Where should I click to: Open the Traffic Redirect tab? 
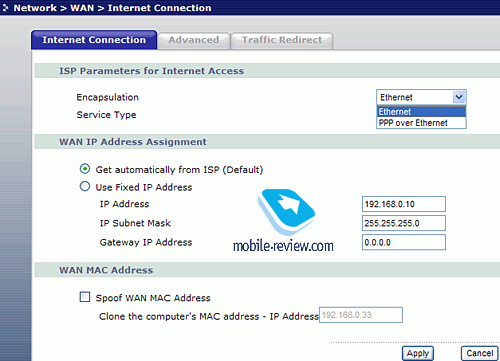[282, 40]
